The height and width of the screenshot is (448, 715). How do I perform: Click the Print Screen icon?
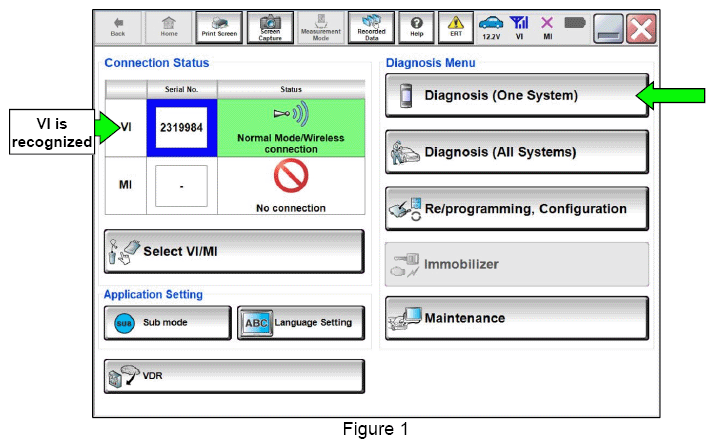(219, 28)
